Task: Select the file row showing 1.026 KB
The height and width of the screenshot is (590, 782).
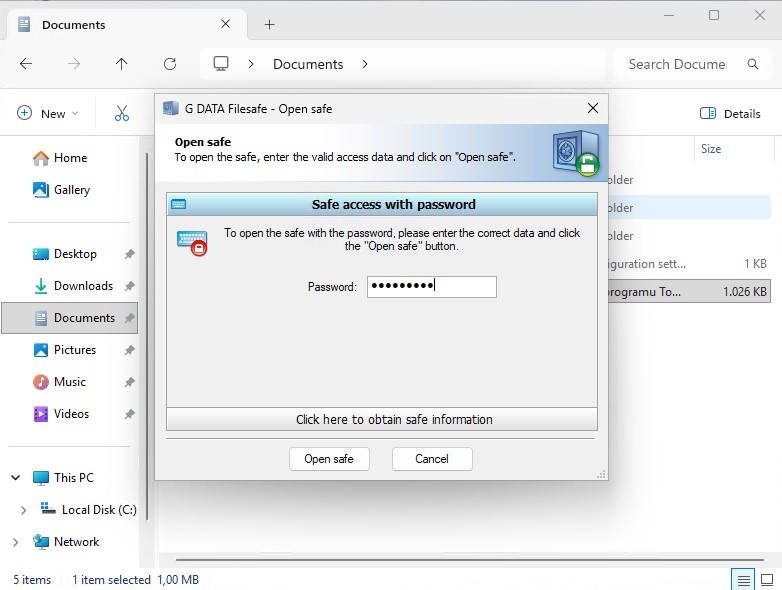Action: click(x=689, y=291)
